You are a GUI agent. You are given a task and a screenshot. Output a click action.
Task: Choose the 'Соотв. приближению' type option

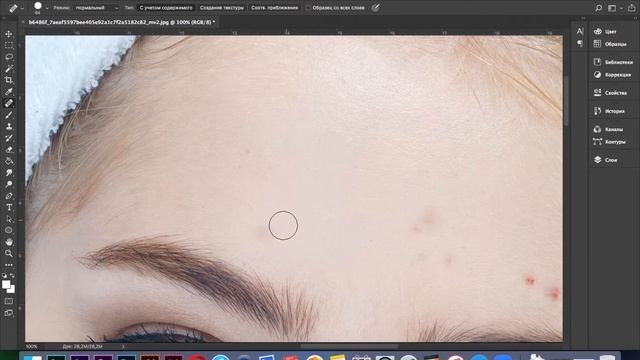(x=274, y=8)
